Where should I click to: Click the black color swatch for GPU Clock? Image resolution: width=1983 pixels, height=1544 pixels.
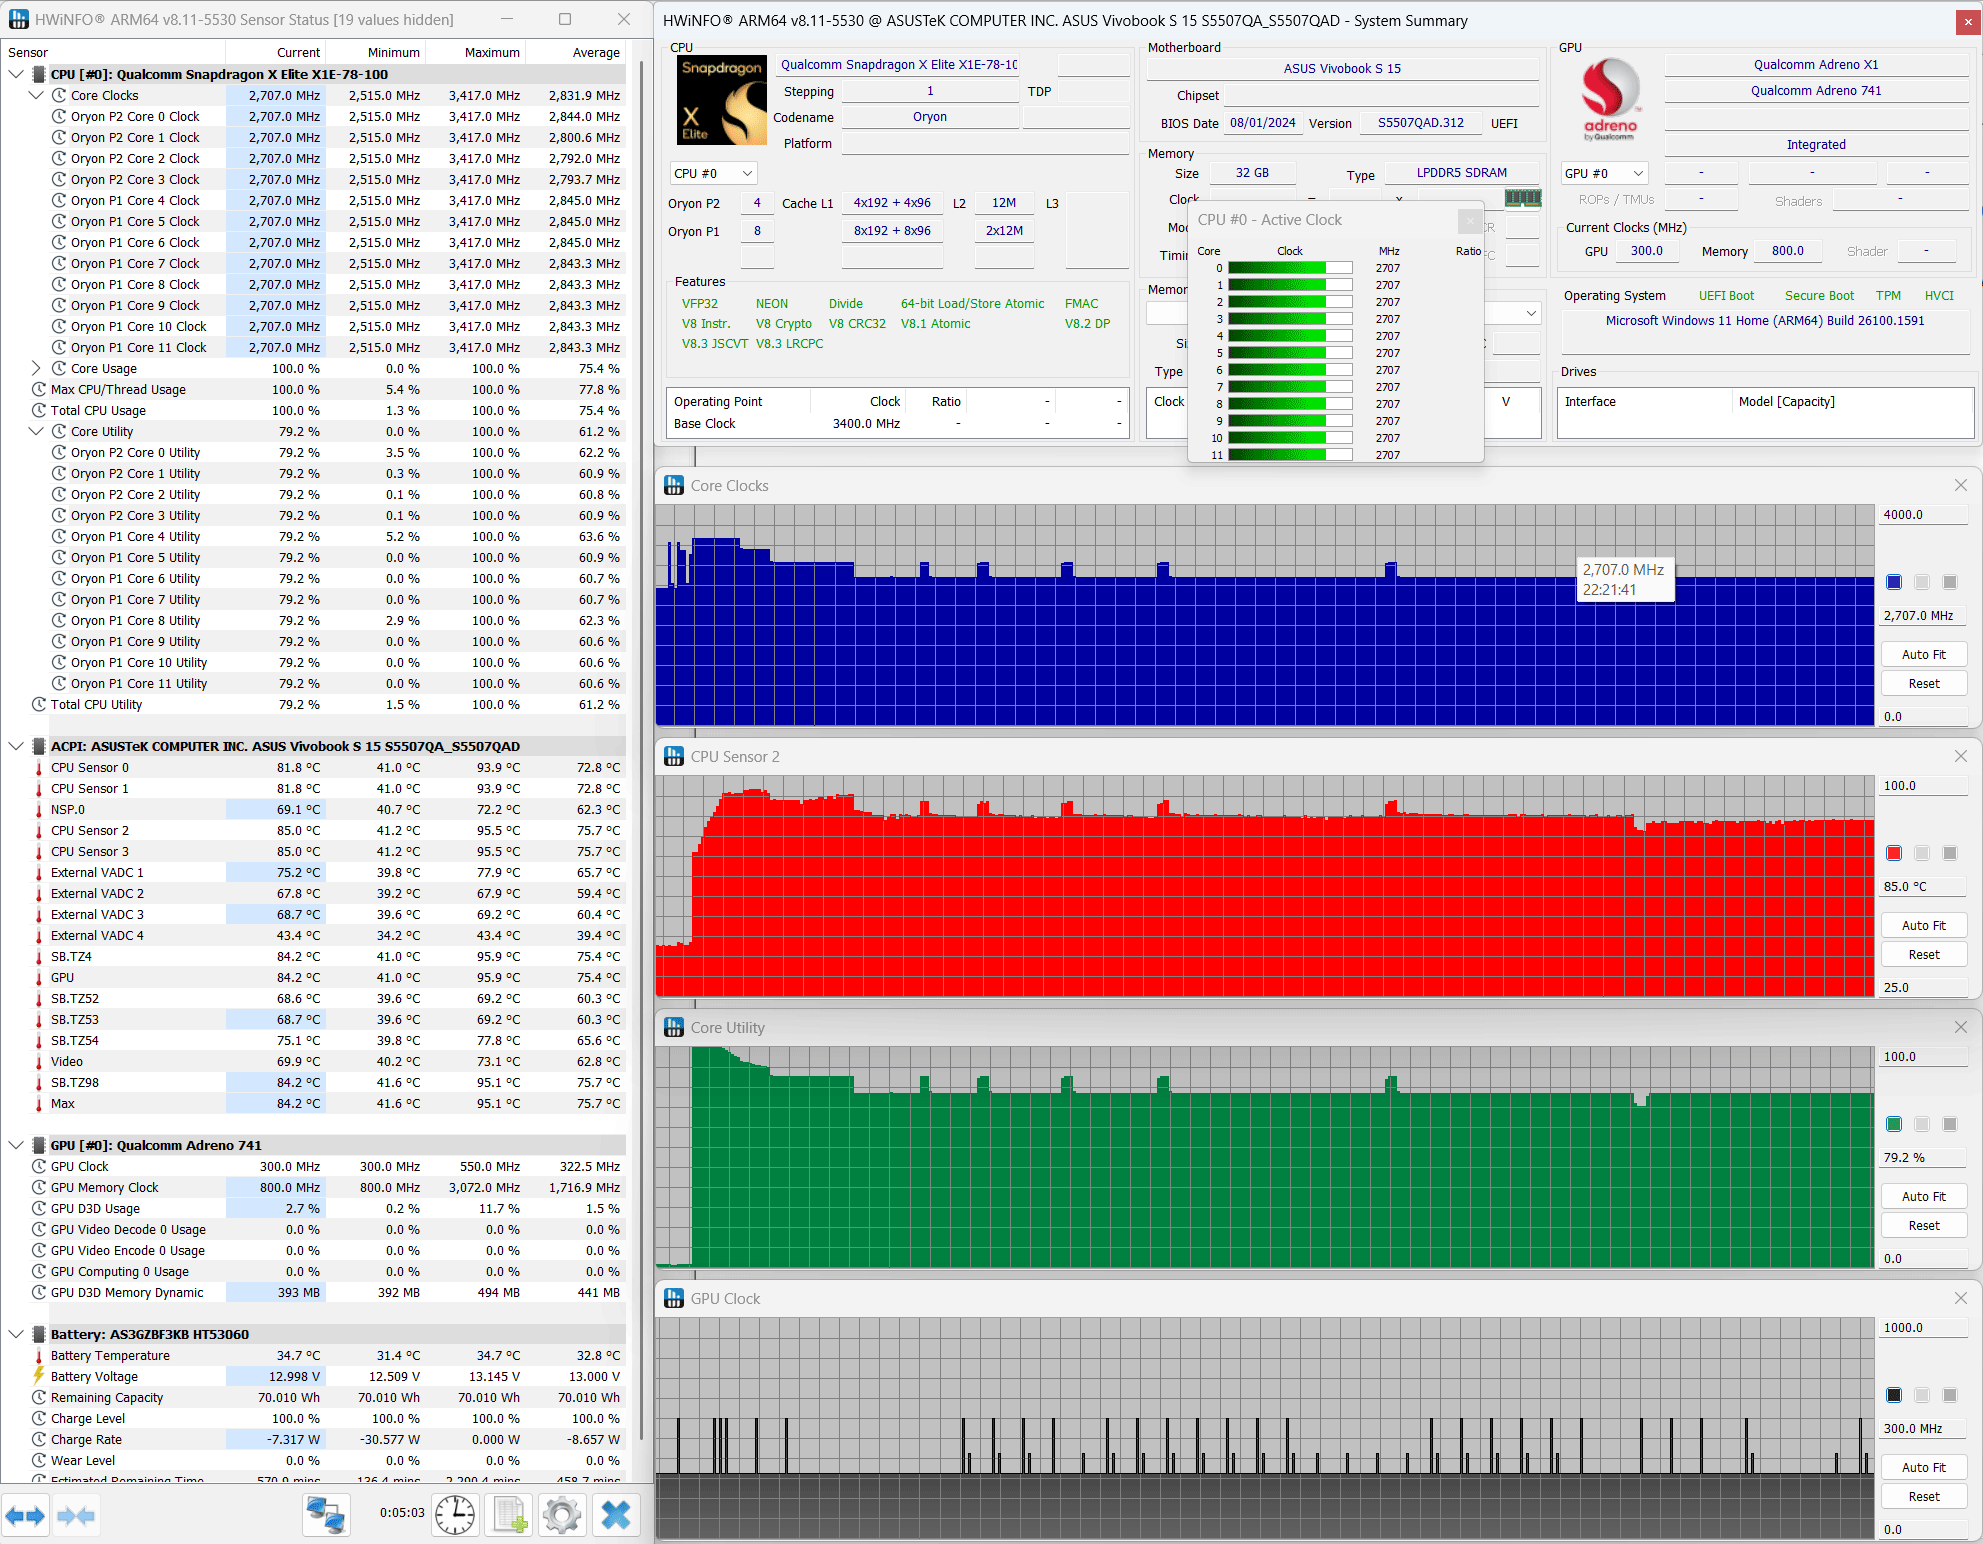coord(1893,1395)
